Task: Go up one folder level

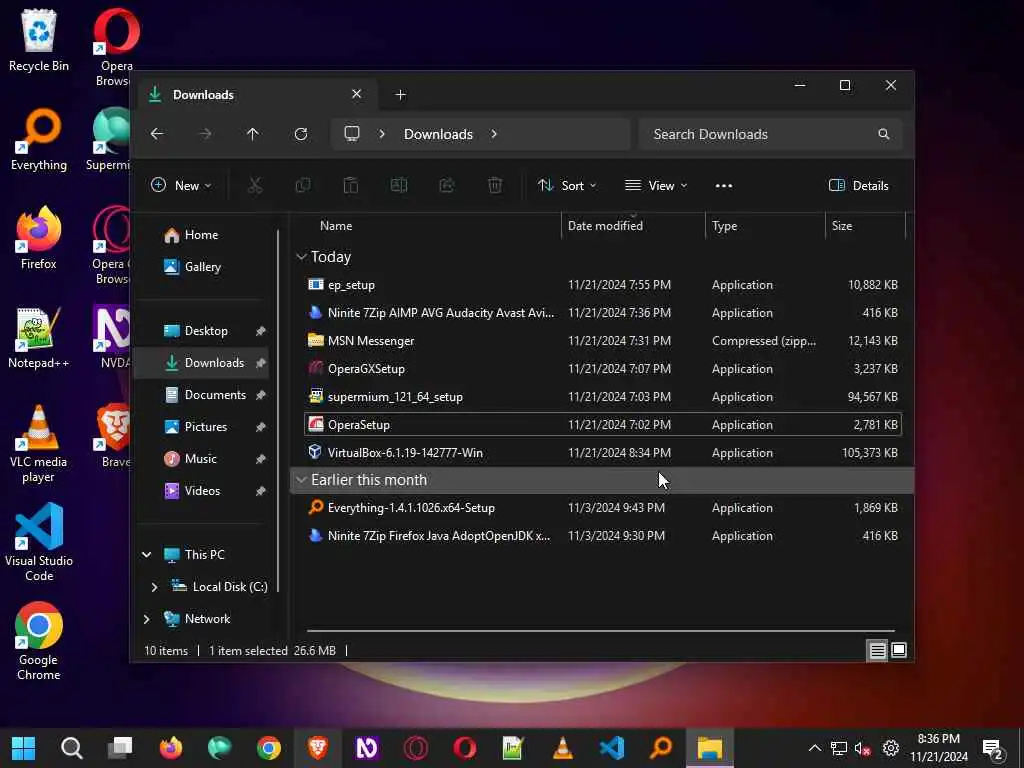Action: [253, 134]
